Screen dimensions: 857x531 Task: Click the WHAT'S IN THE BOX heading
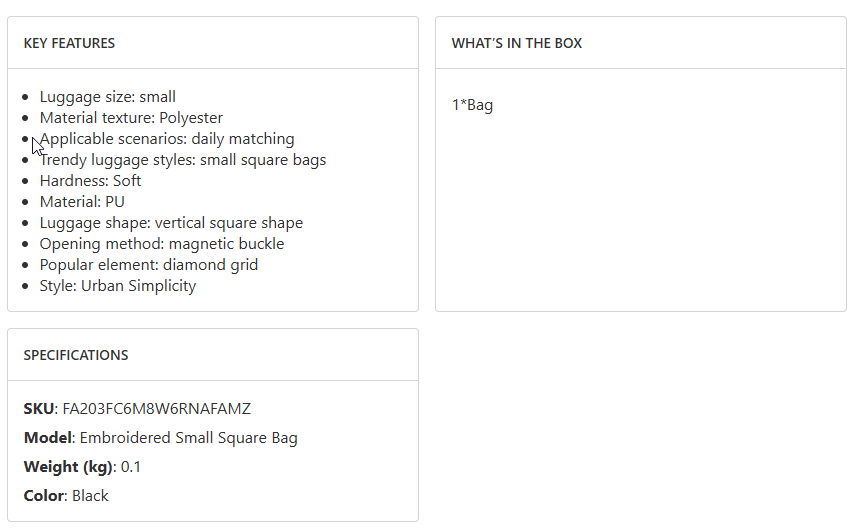516,43
